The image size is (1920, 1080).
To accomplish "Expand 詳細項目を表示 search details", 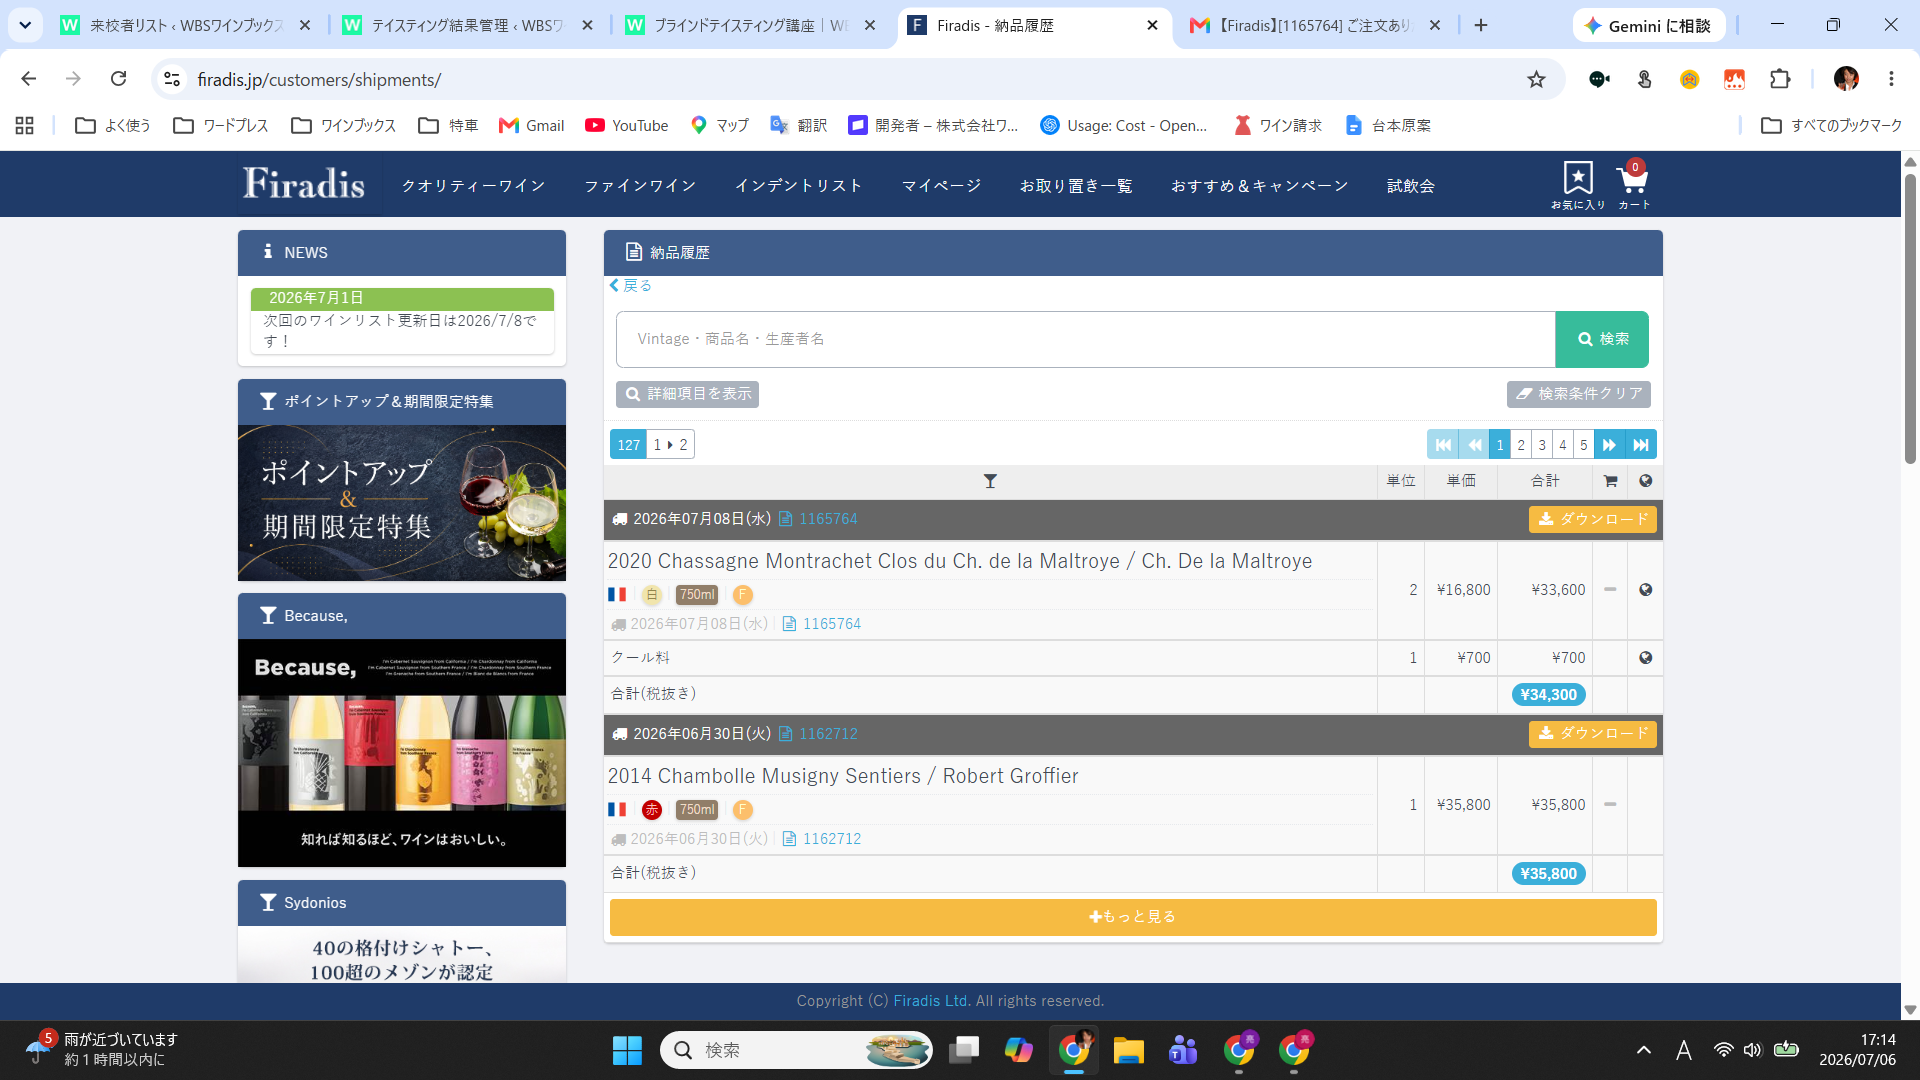I will click(687, 394).
